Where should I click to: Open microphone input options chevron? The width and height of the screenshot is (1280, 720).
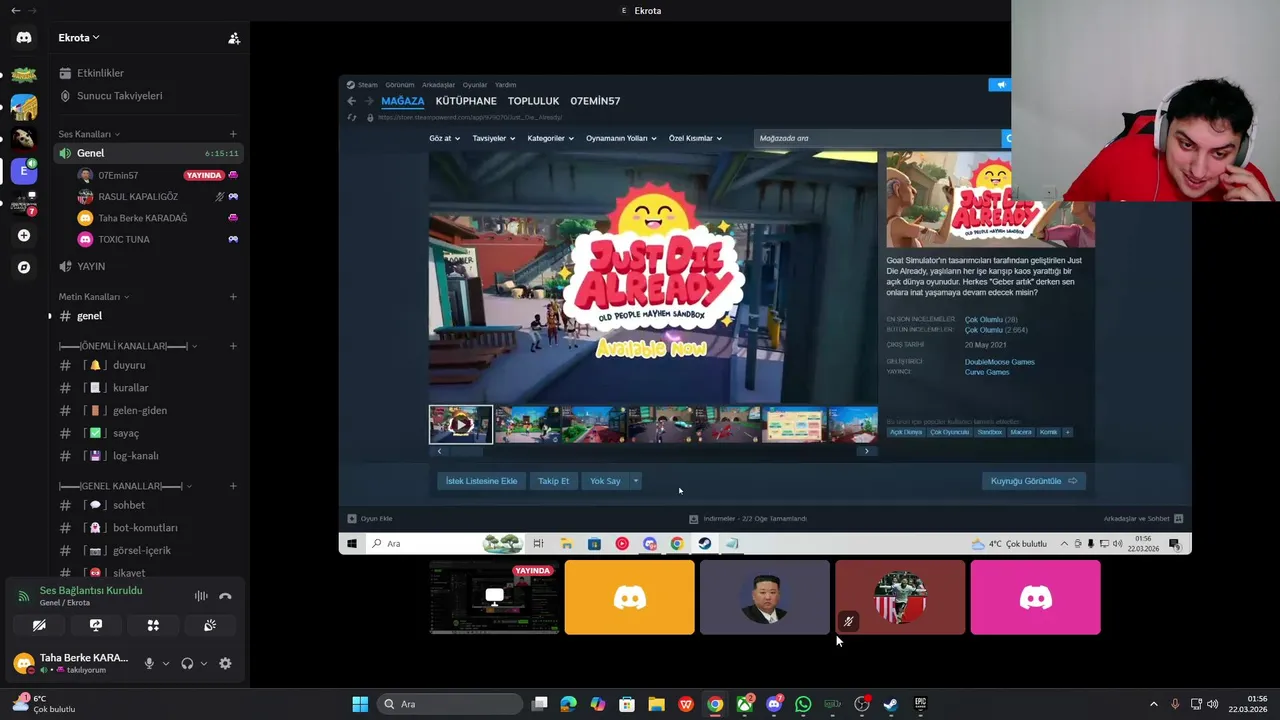(166, 663)
